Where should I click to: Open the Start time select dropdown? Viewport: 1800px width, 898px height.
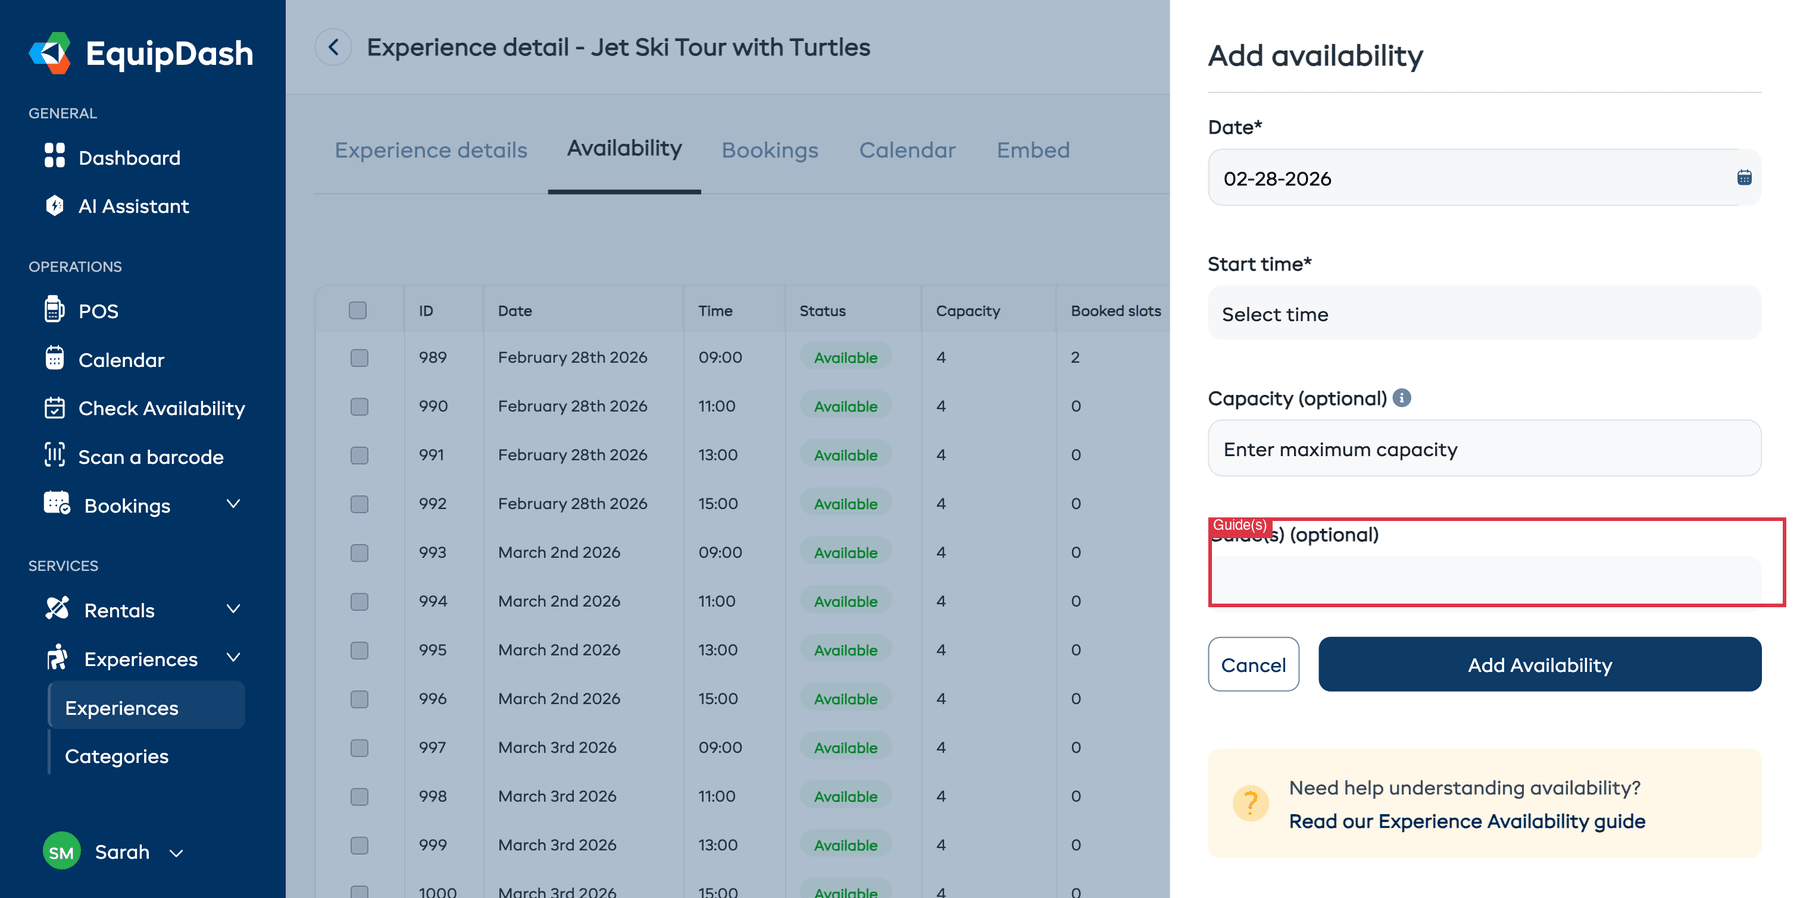click(1484, 314)
